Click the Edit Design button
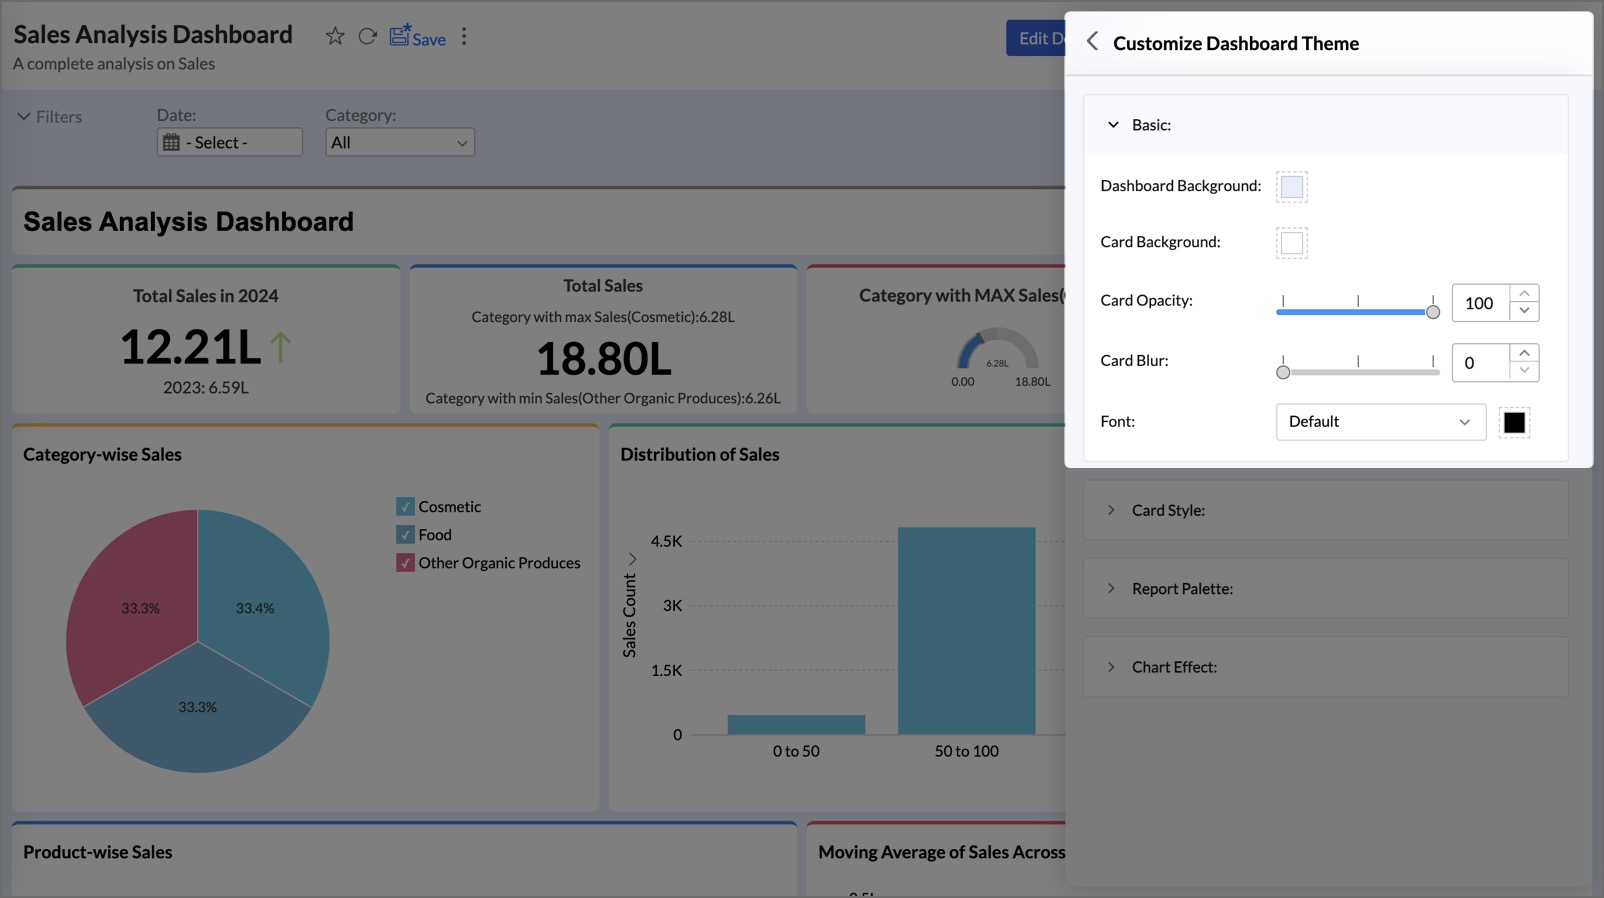This screenshot has height=898, width=1604. pos(1036,38)
